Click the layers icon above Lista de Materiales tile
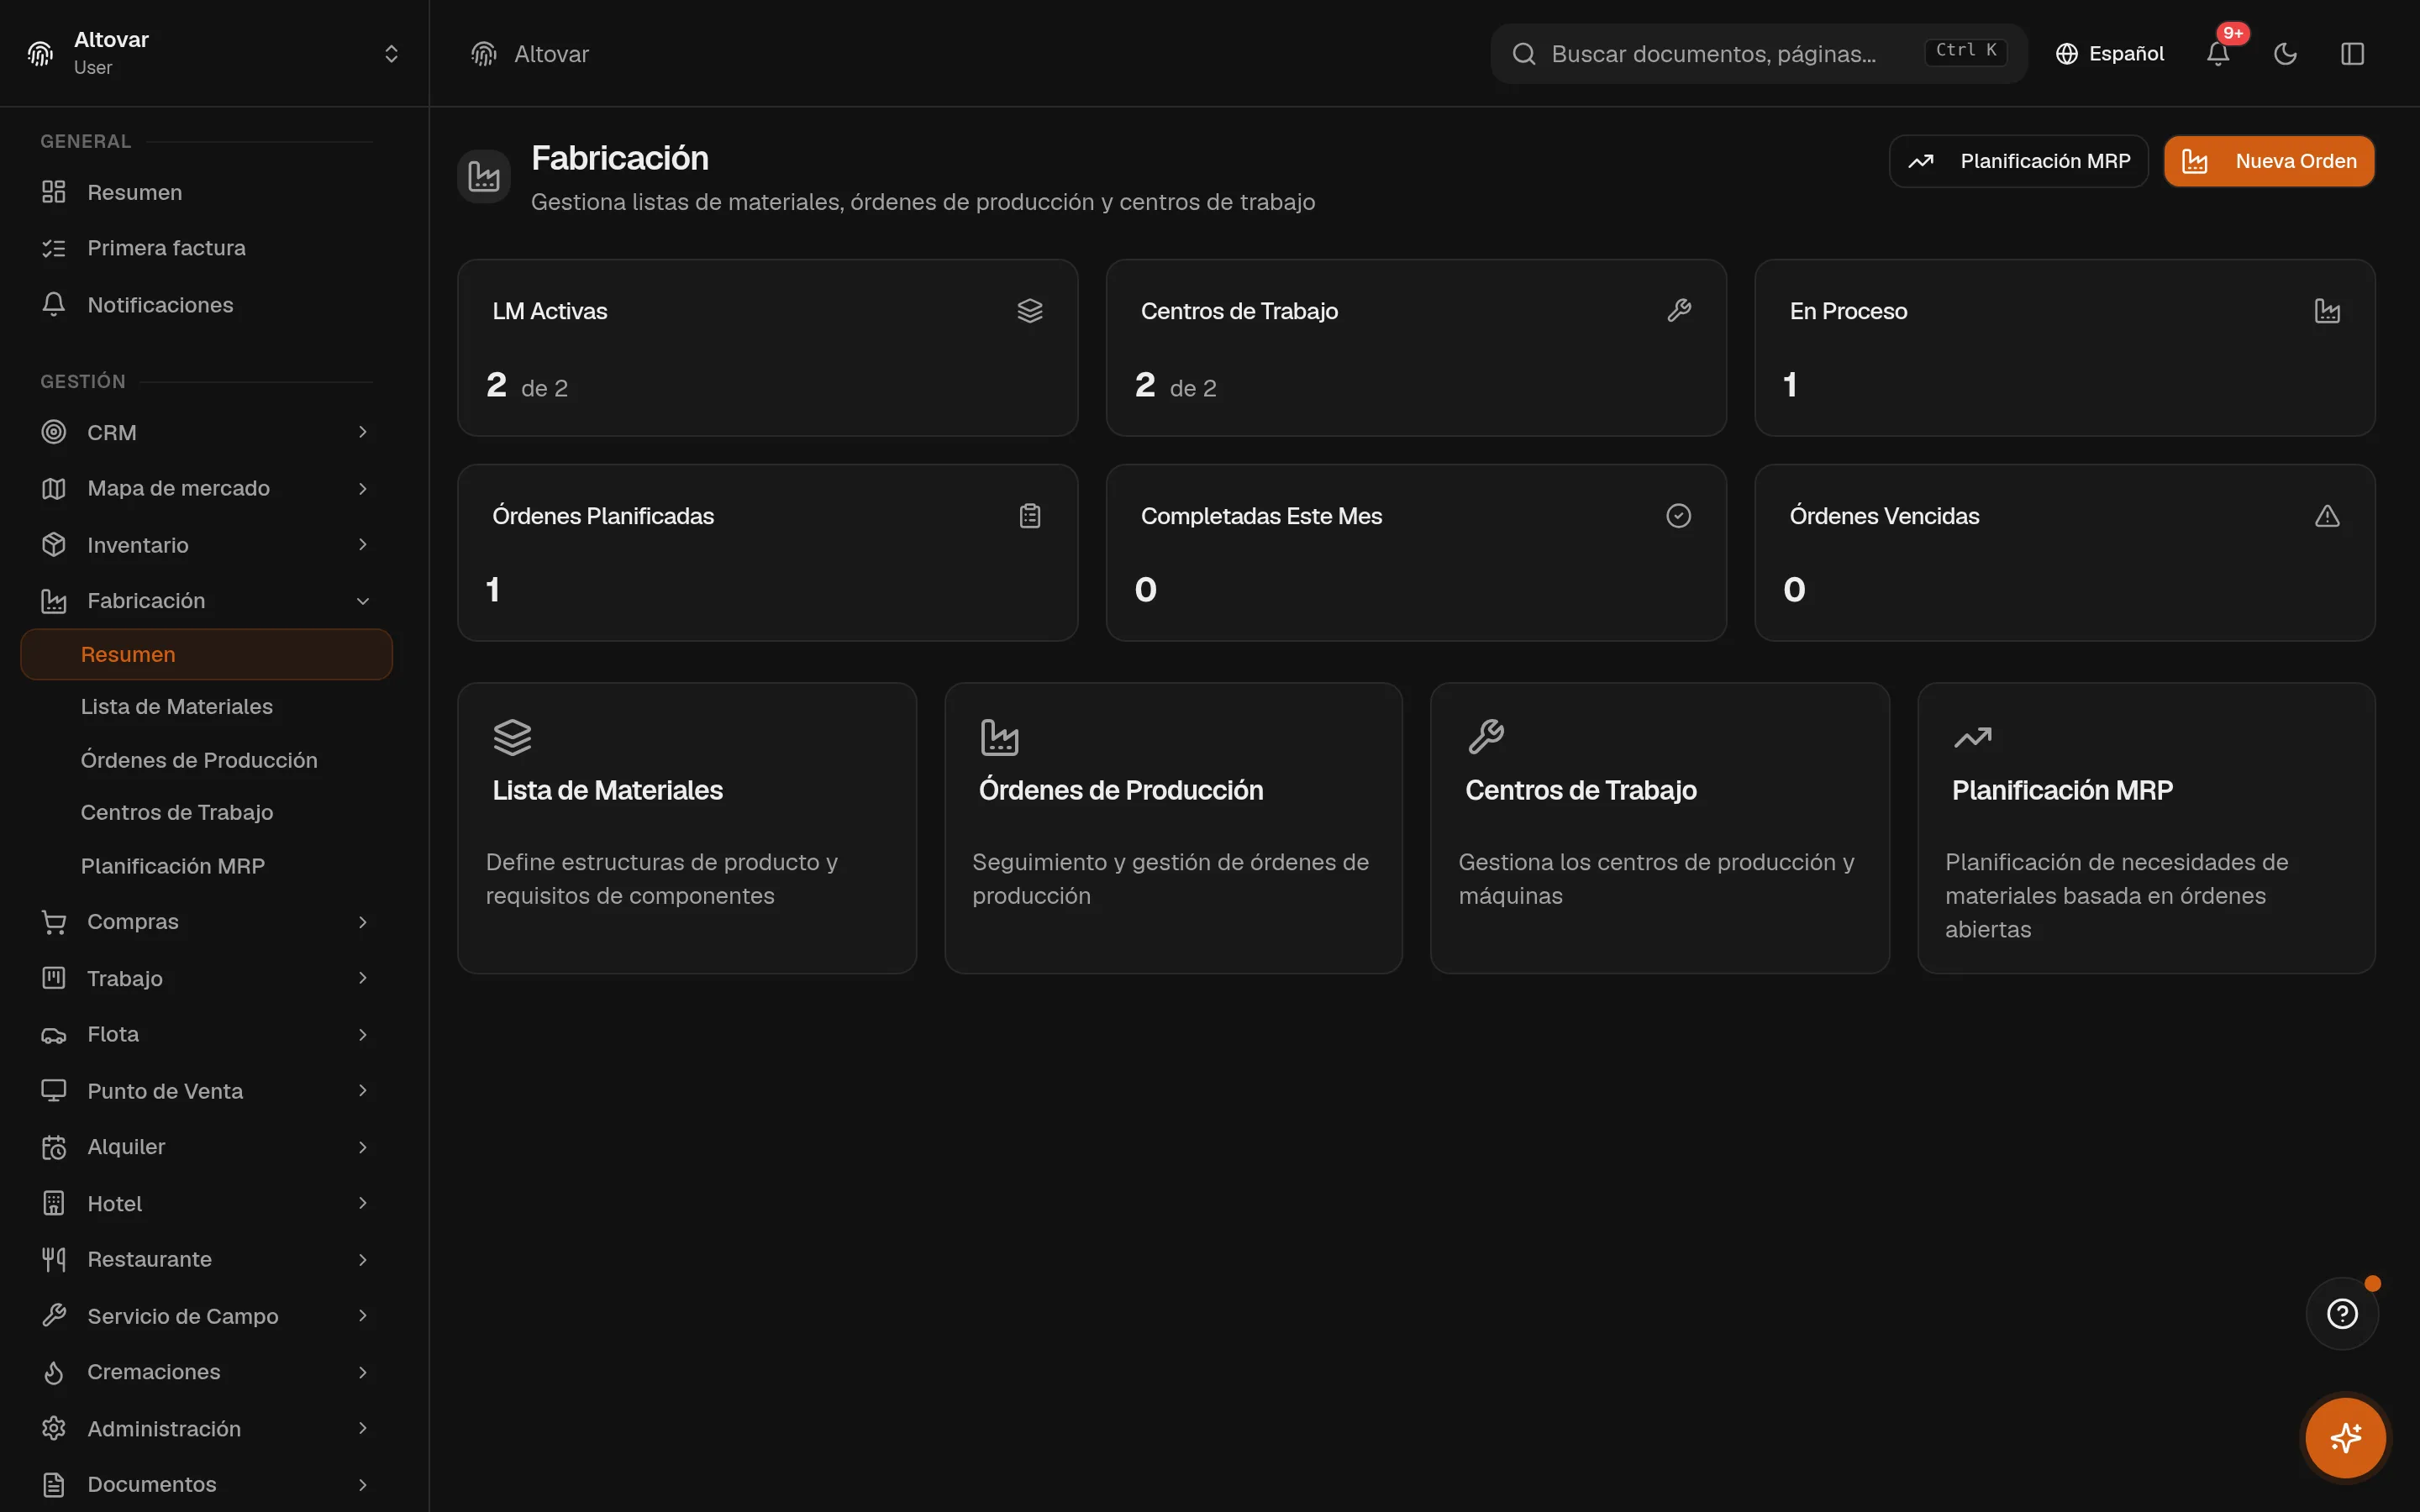The image size is (2420, 1512). click(x=512, y=738)
